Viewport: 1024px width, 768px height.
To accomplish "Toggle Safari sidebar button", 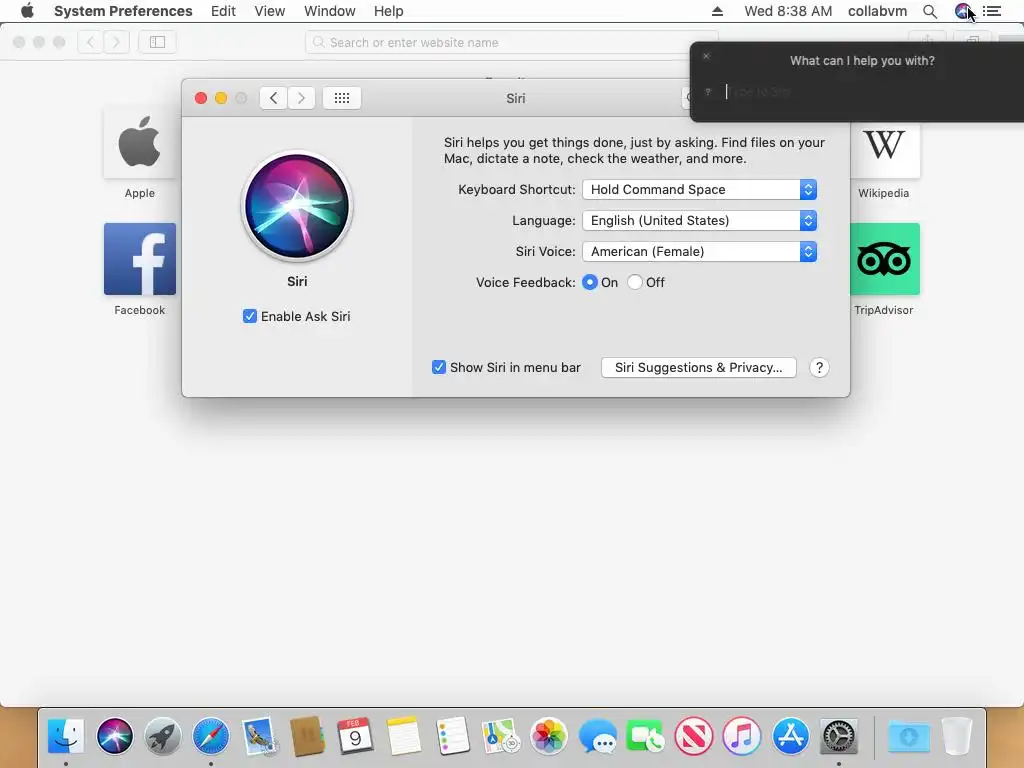I will [x=157, y=42].
